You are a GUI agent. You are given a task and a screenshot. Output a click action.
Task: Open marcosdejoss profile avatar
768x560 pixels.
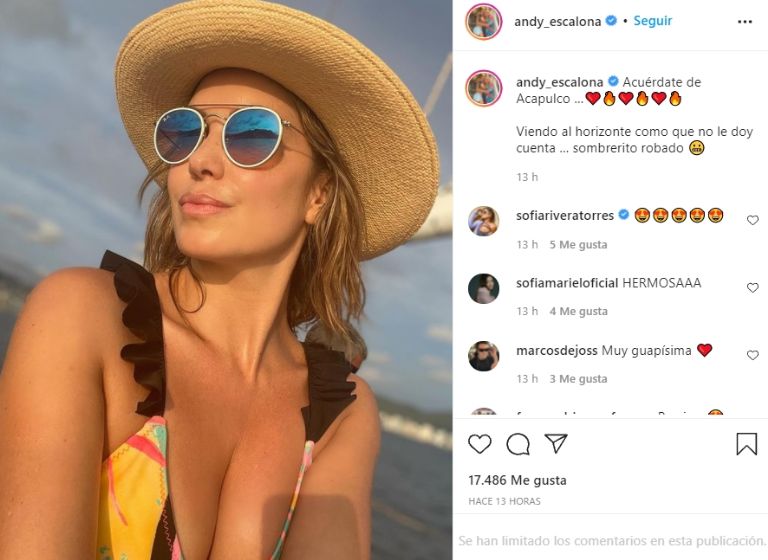(483, 356)
